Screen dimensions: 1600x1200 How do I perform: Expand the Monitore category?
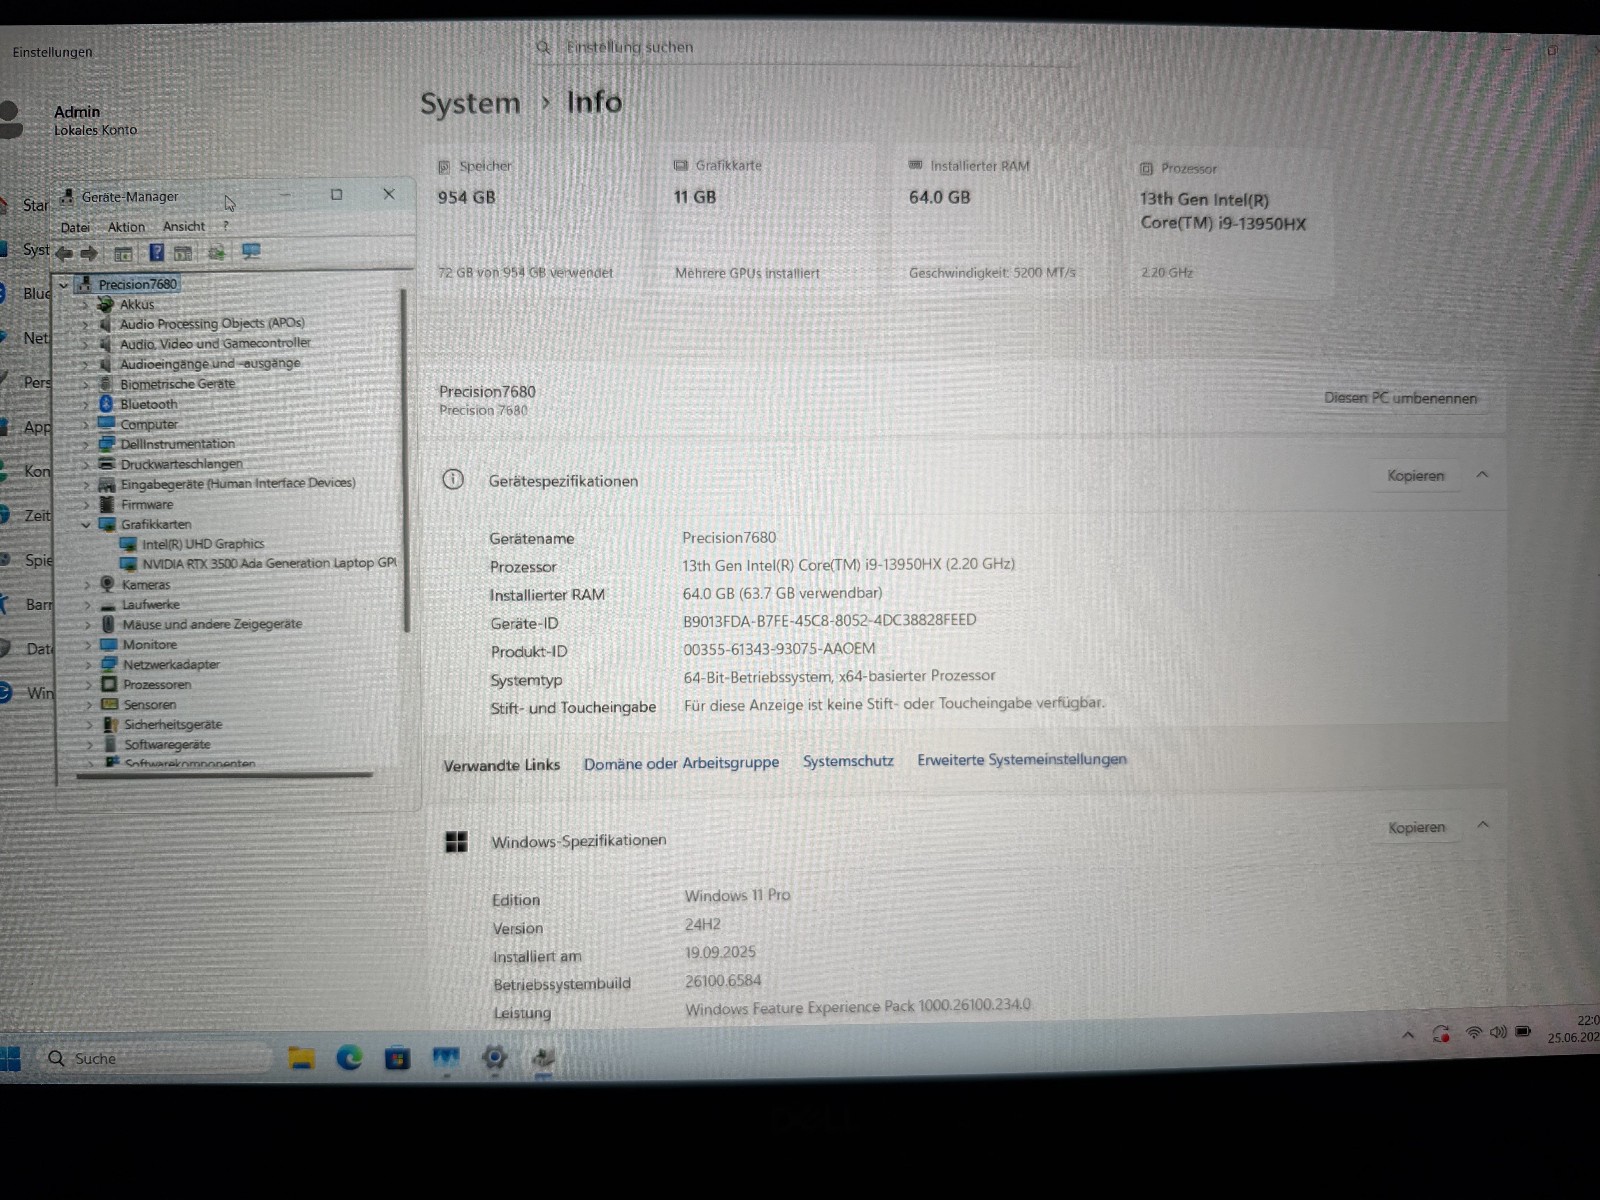point(88,645)
